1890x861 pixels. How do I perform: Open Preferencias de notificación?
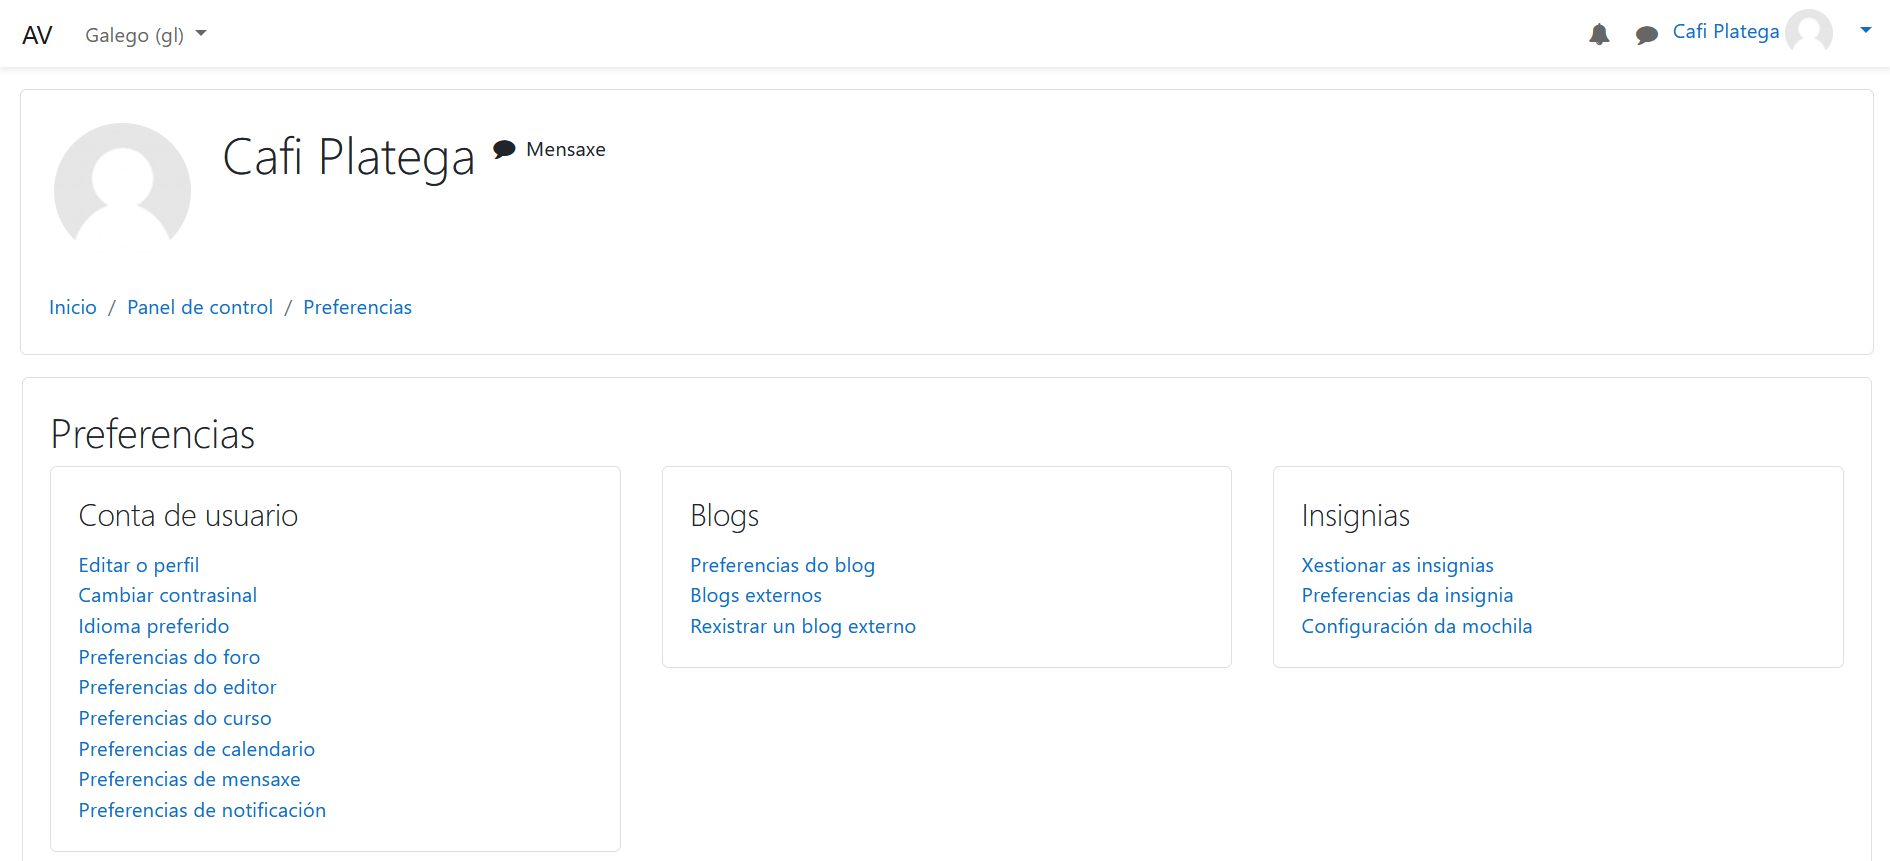click(202, 810)
